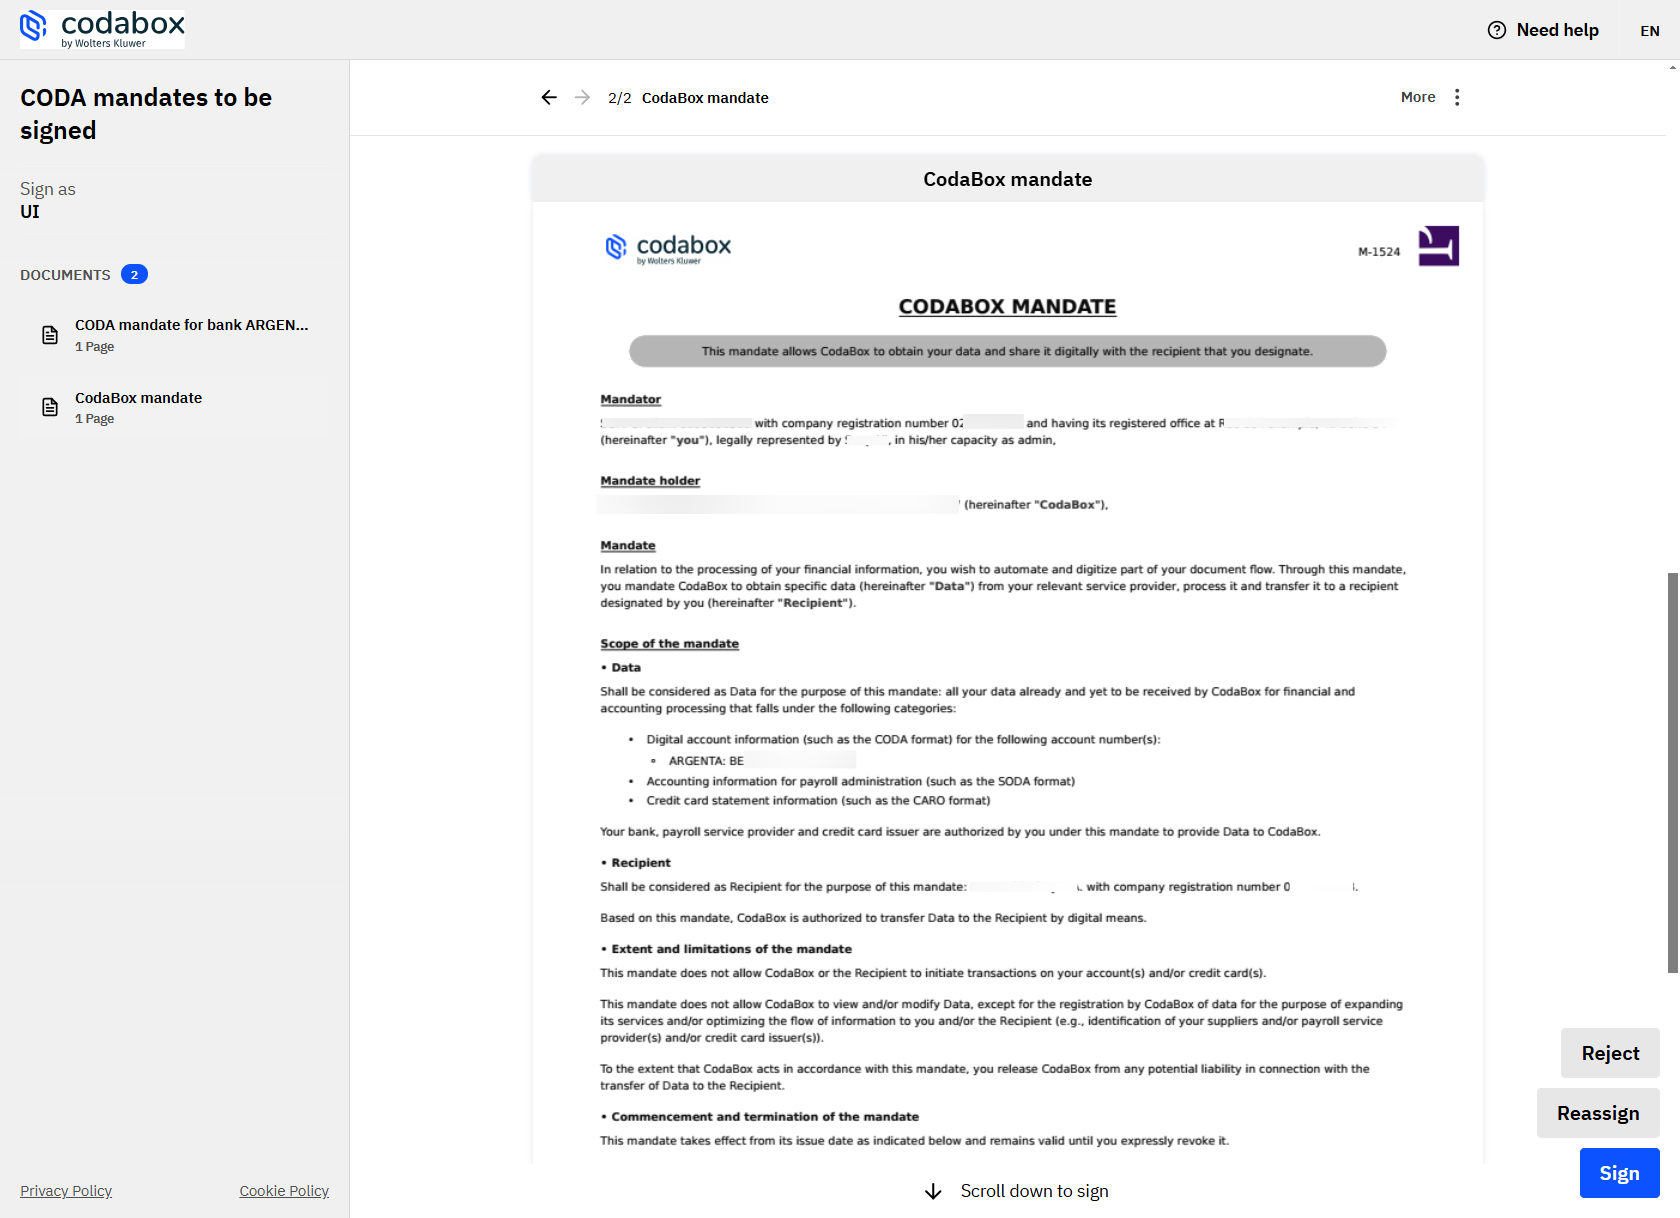Viewport: 1680px width, 1218px height.
Task: Open CODA mandate for bank ARGEN... document
Action: click(x=174, y=335)
